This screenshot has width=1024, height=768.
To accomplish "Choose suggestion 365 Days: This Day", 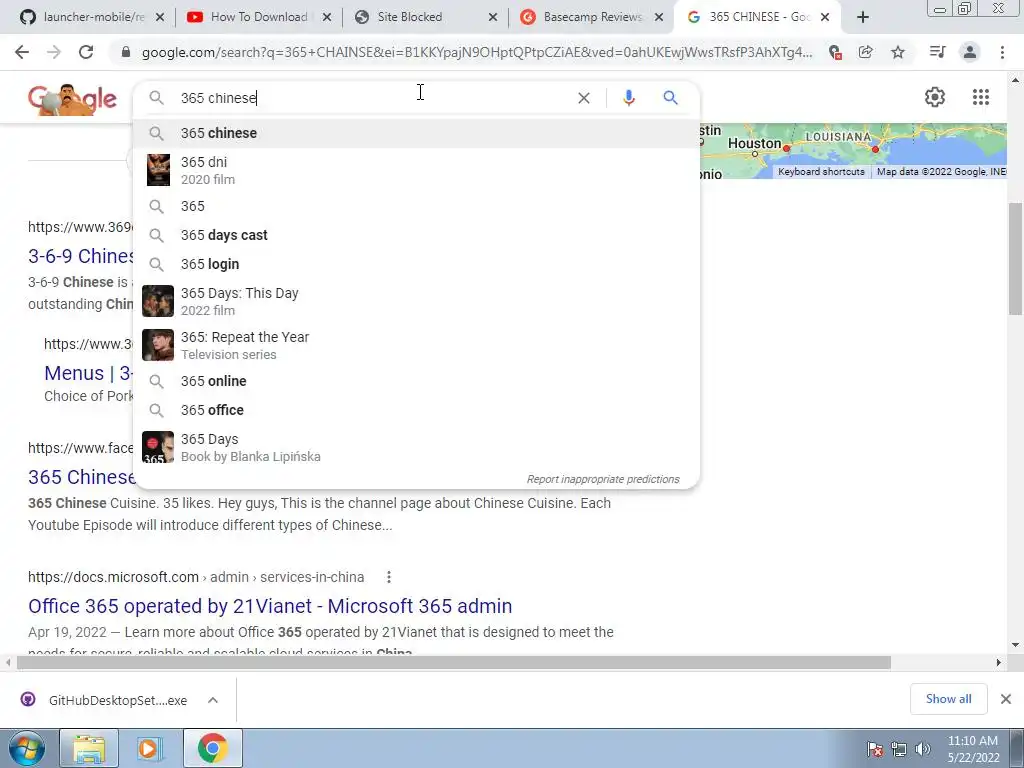I will [x=416, y=301].
